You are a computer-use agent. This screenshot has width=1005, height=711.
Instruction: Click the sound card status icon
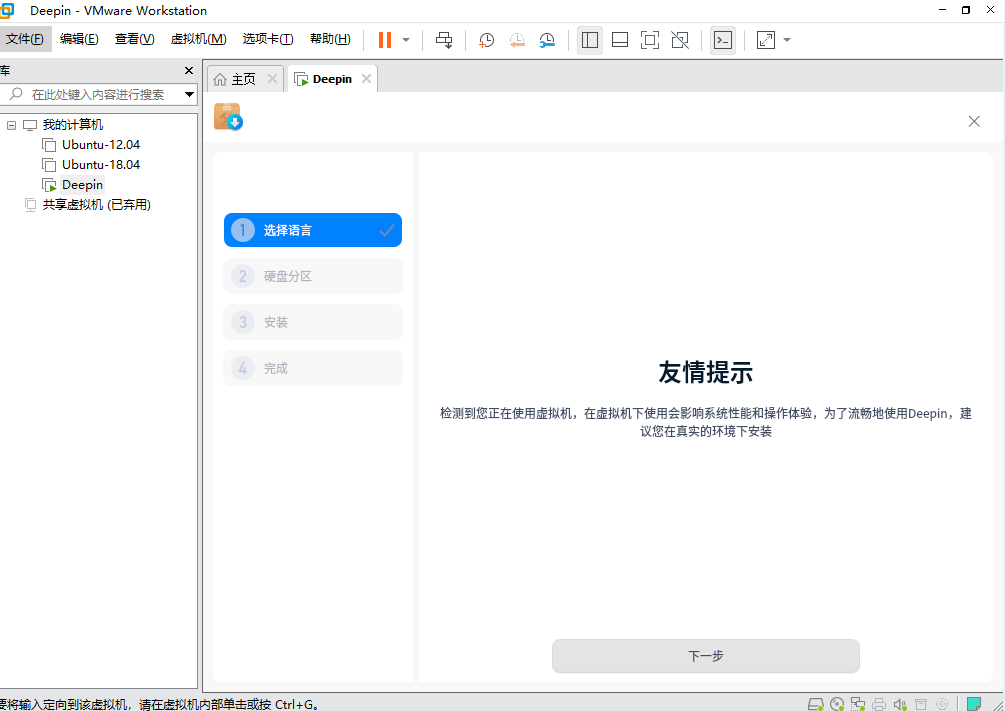point(900,704)
